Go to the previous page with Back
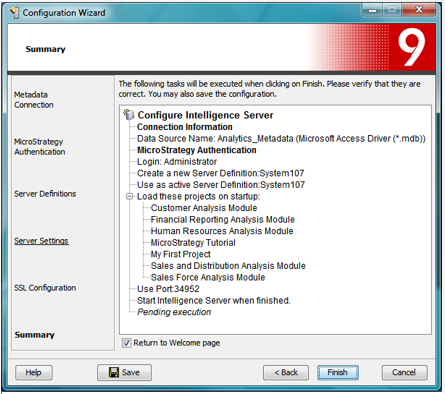Viewport: 445px width, 394px height. tap(286, 372)
